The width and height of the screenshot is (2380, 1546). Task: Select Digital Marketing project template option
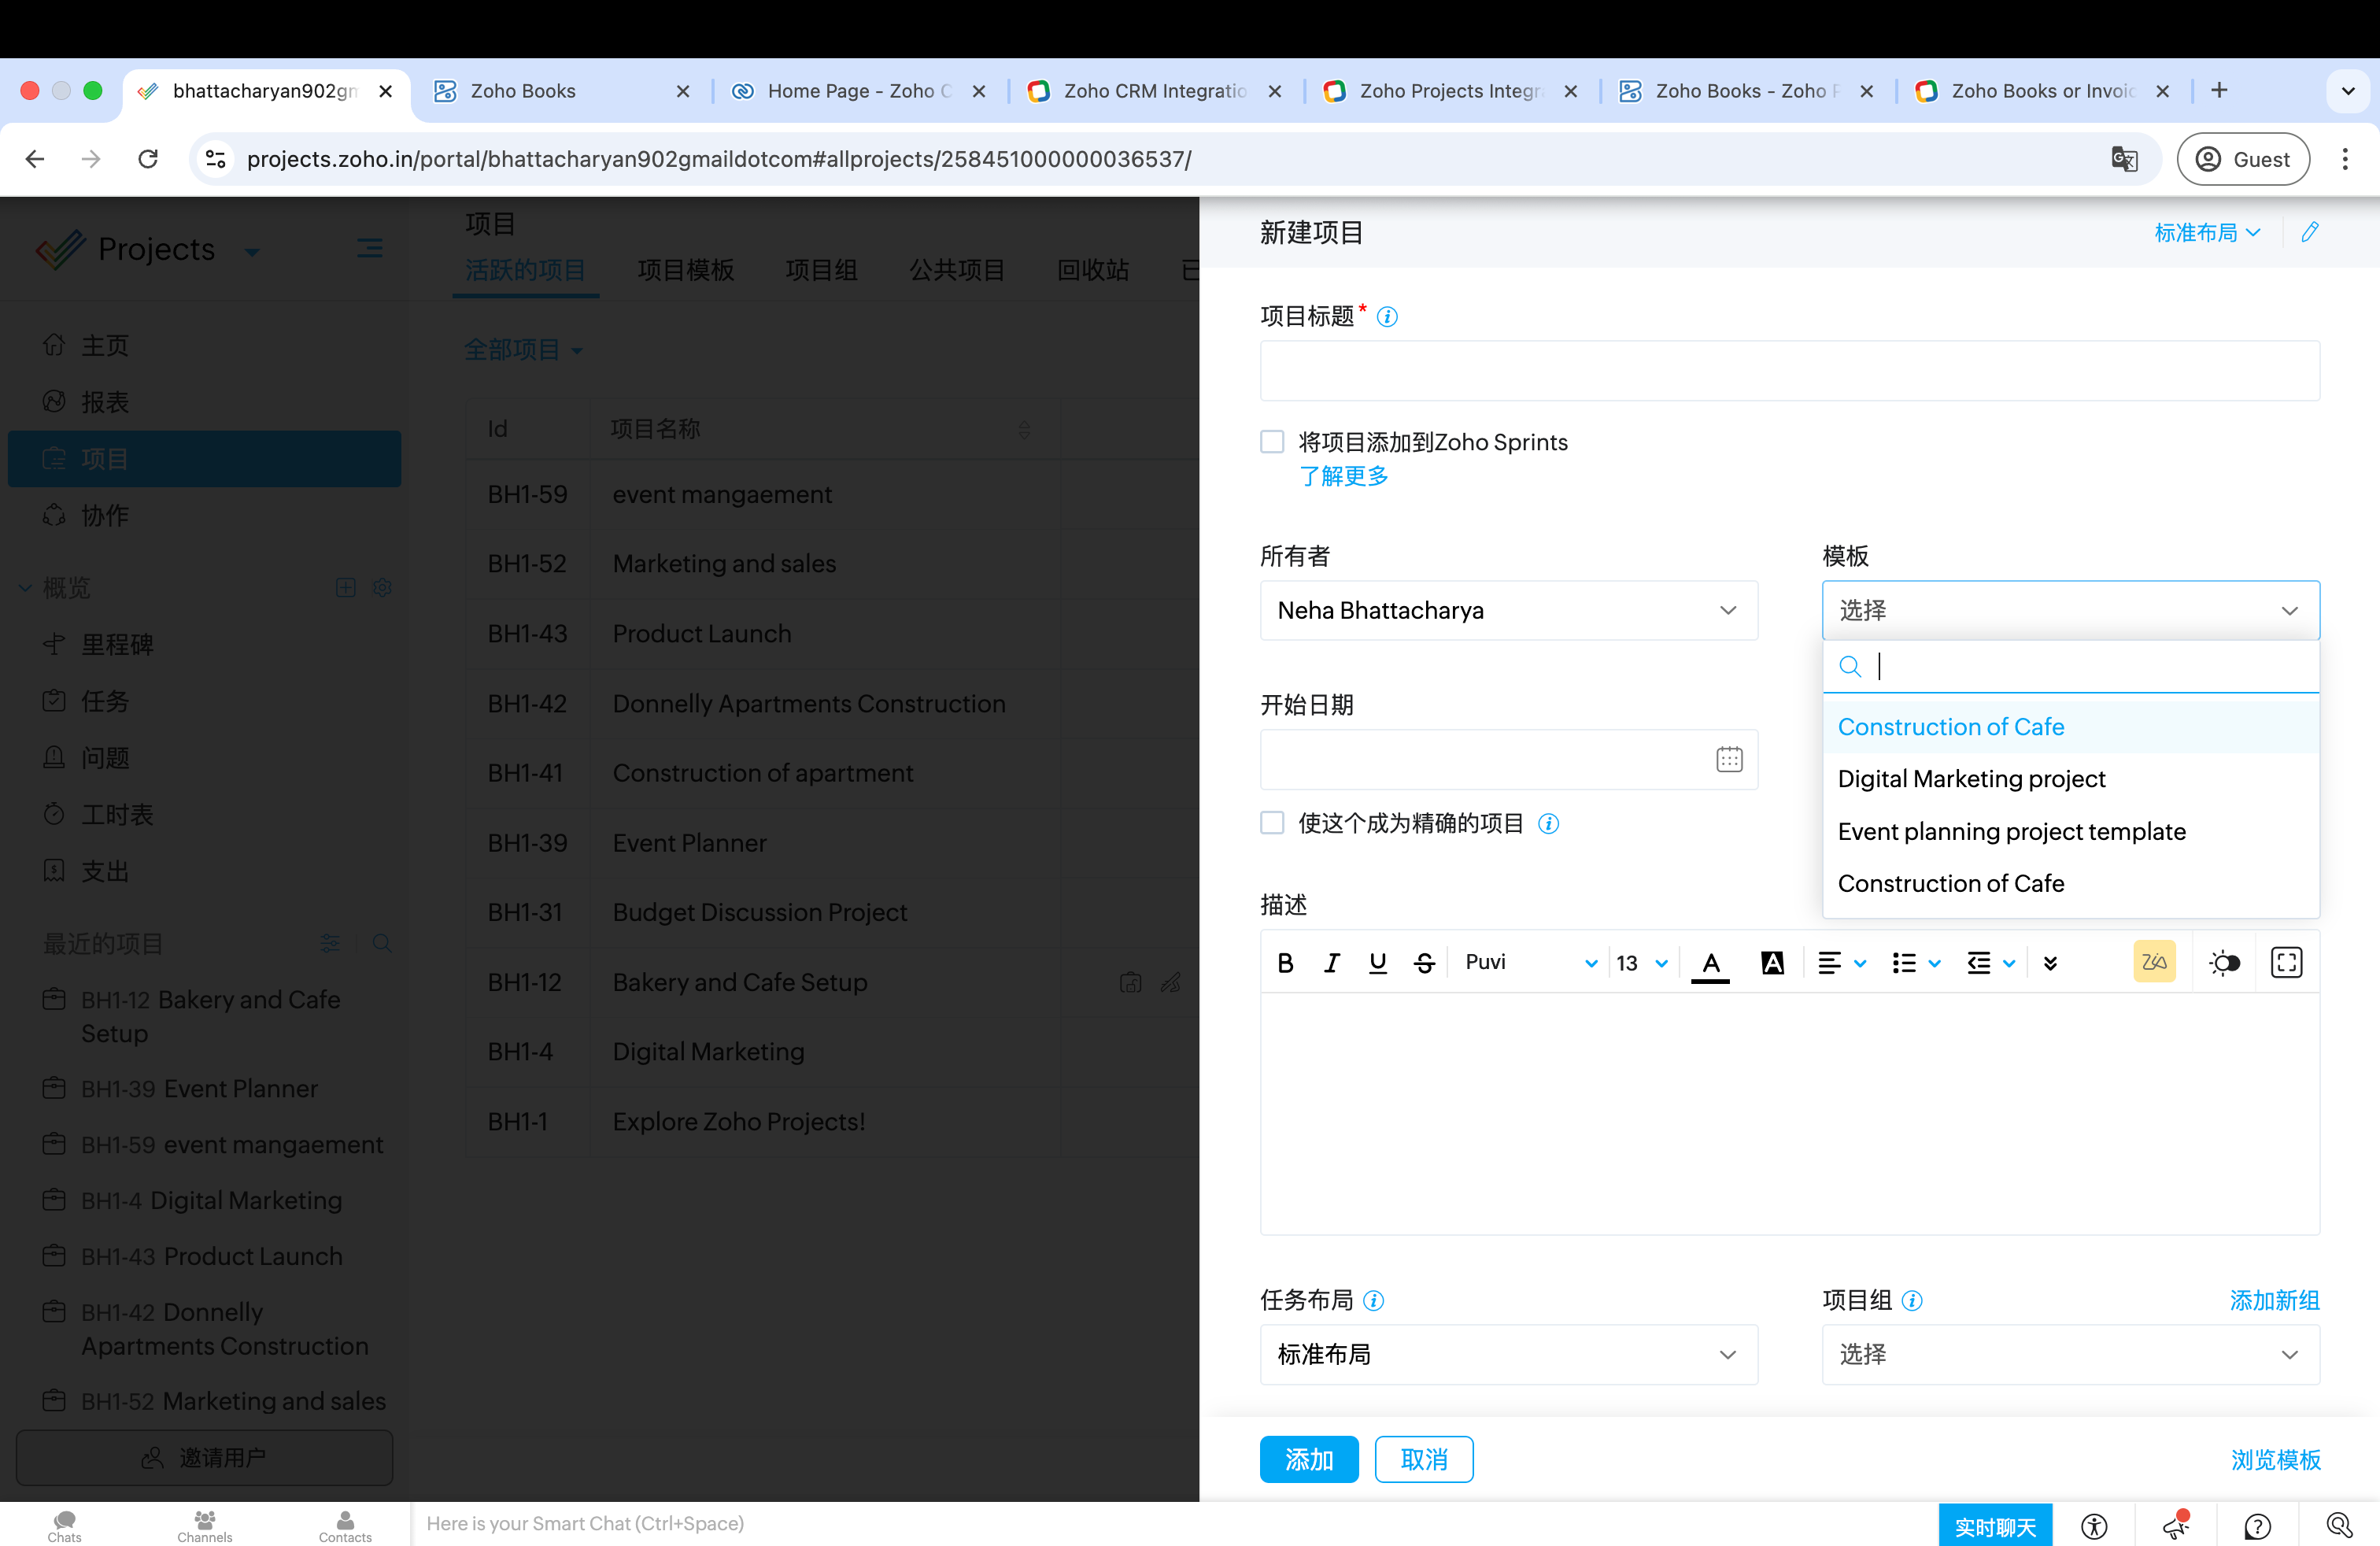click(1971, 779)
